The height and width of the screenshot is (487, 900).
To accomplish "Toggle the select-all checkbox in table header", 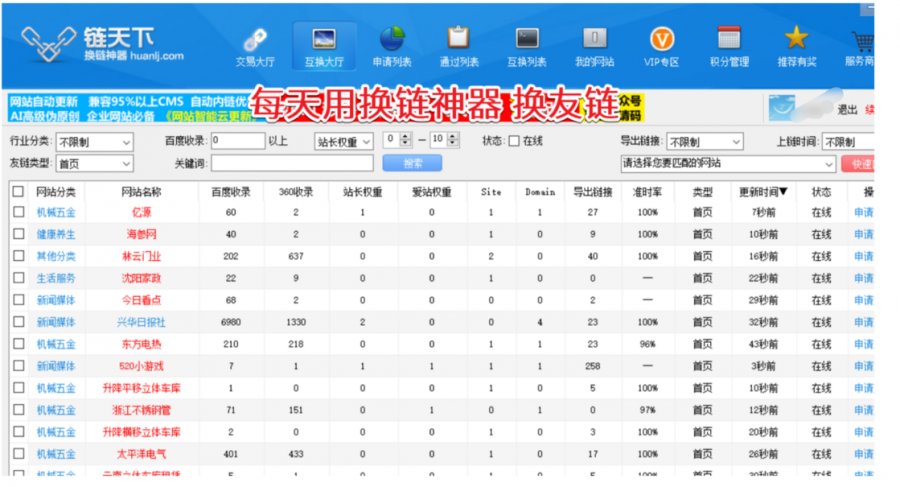I will pos(18,191).
